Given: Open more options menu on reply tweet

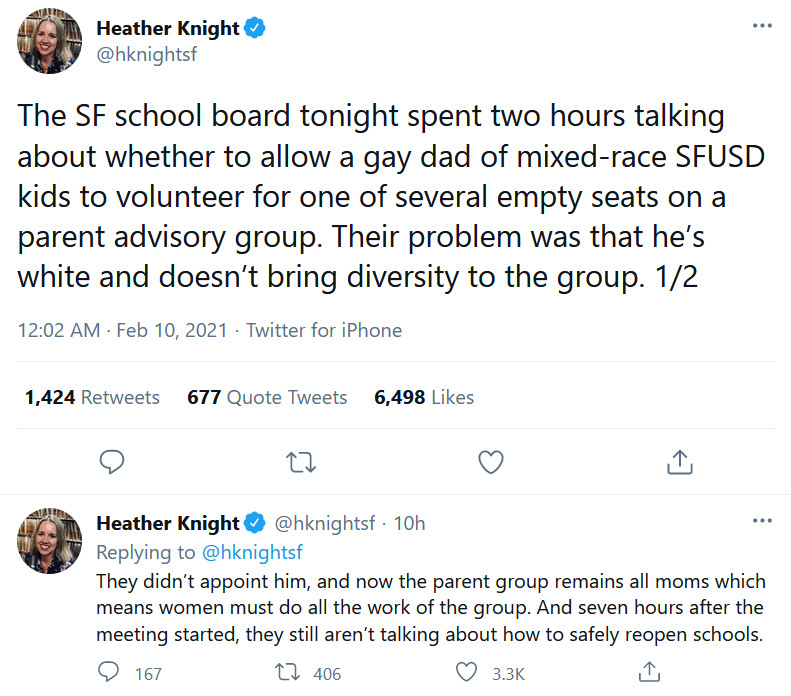Looking at the screenshot, I should pos(762,521).
